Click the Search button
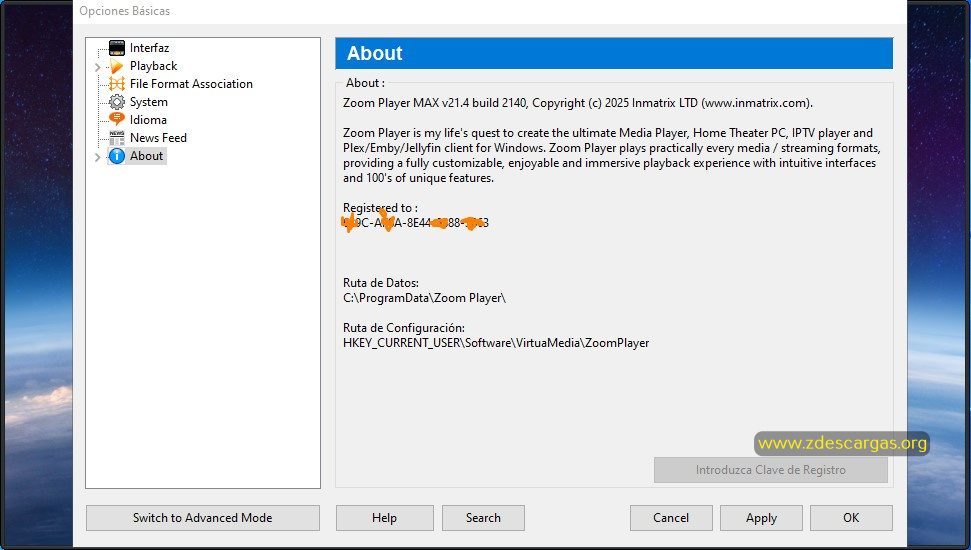This screenshot has height=550, width=971. tap(483, 518)
